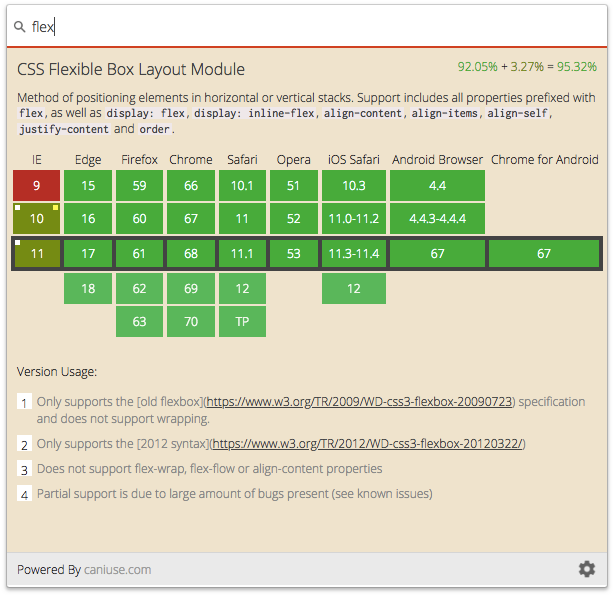Screen dimensions: 614x596
Task: Open settings via the gear icon
Action: [587, 569]
